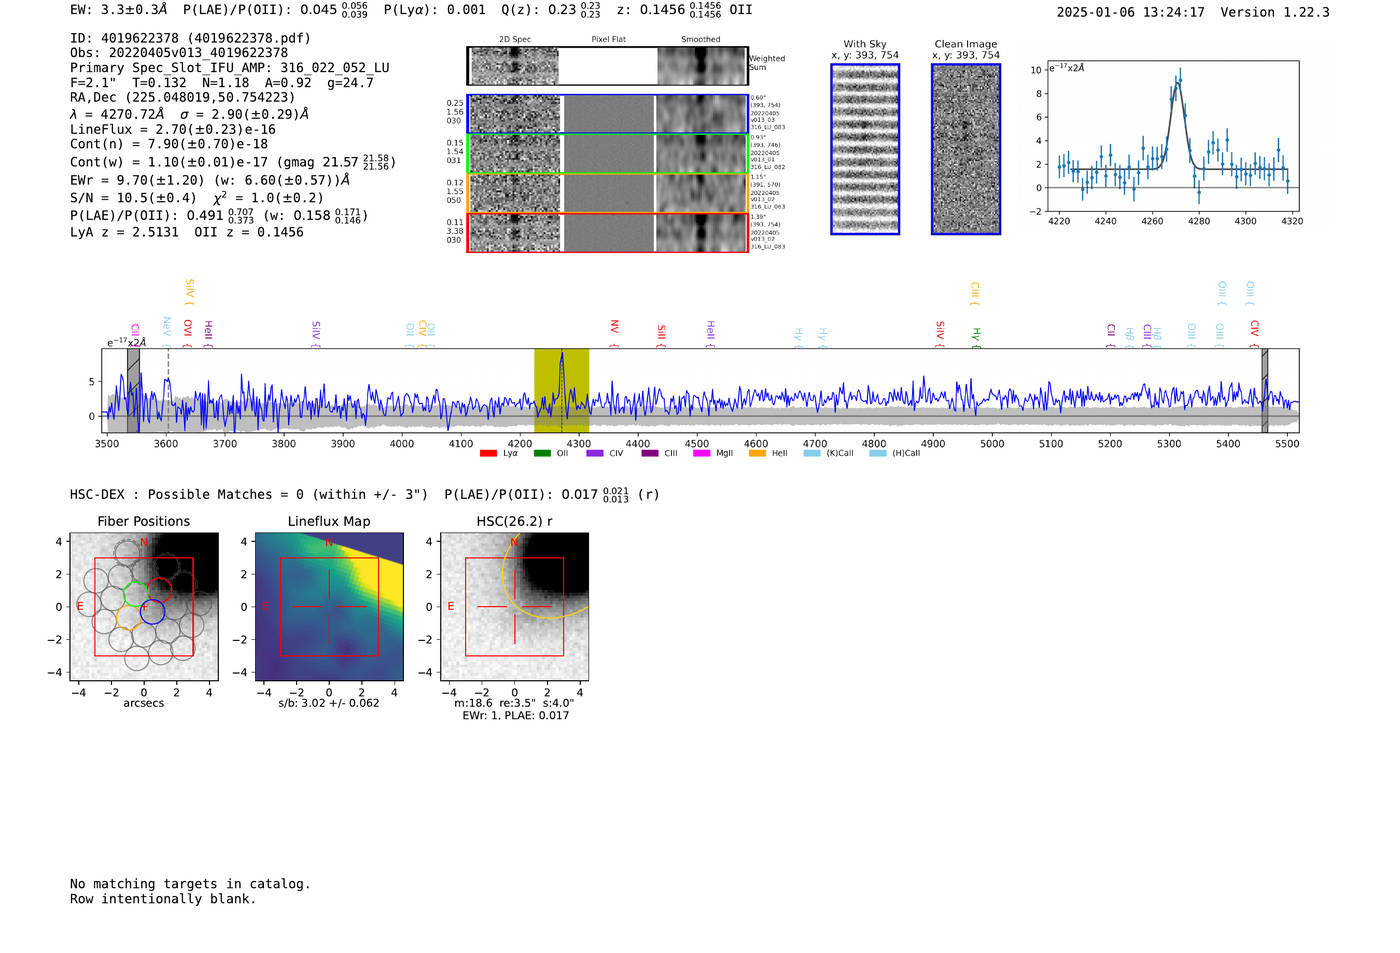1400x953 pixels.
Task: Select the blue-bordered fiber spectrum row
Action: (607, 114)
